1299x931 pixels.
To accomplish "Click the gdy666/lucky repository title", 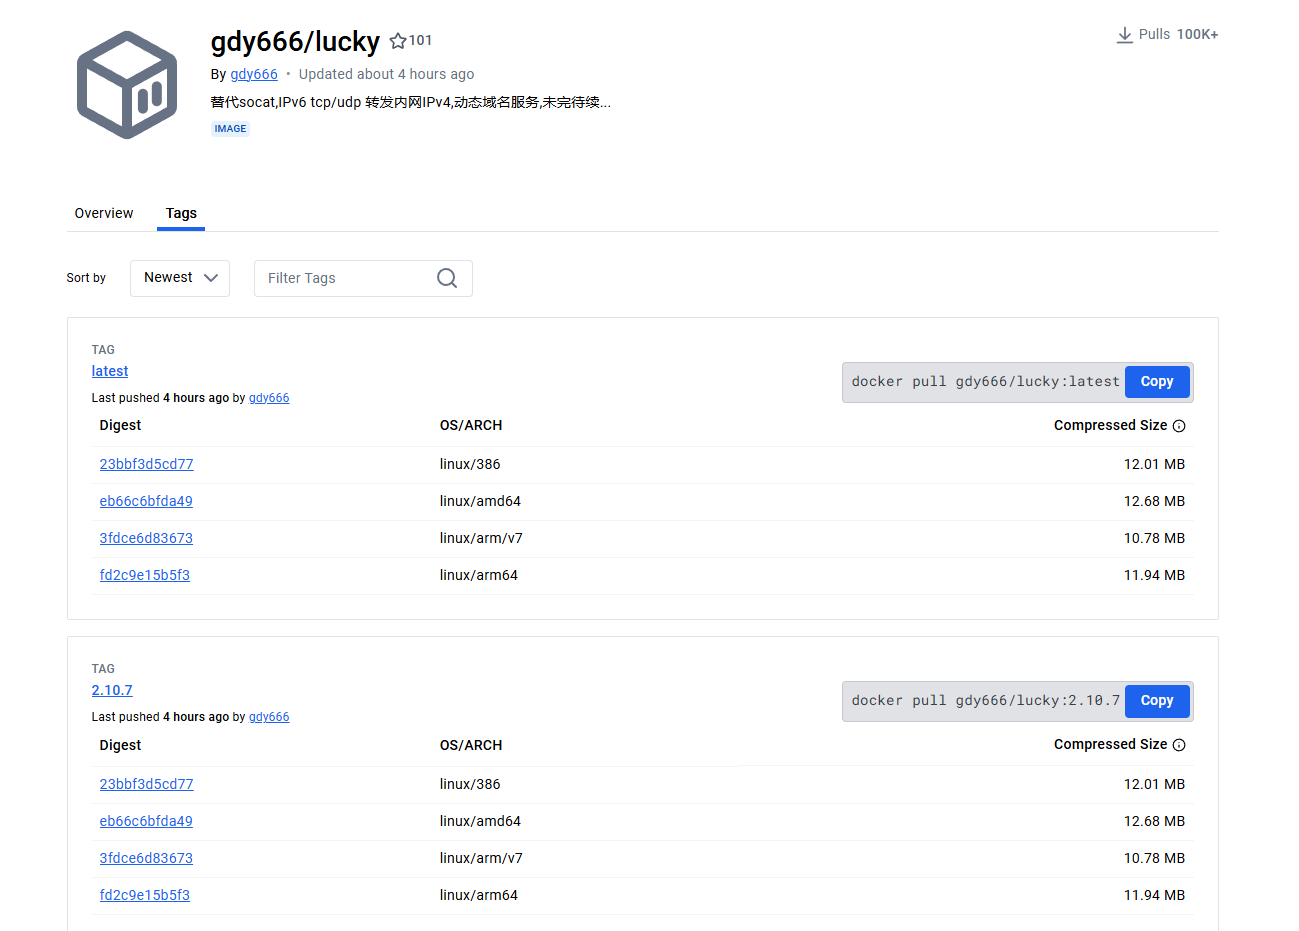I will (295, 41).
